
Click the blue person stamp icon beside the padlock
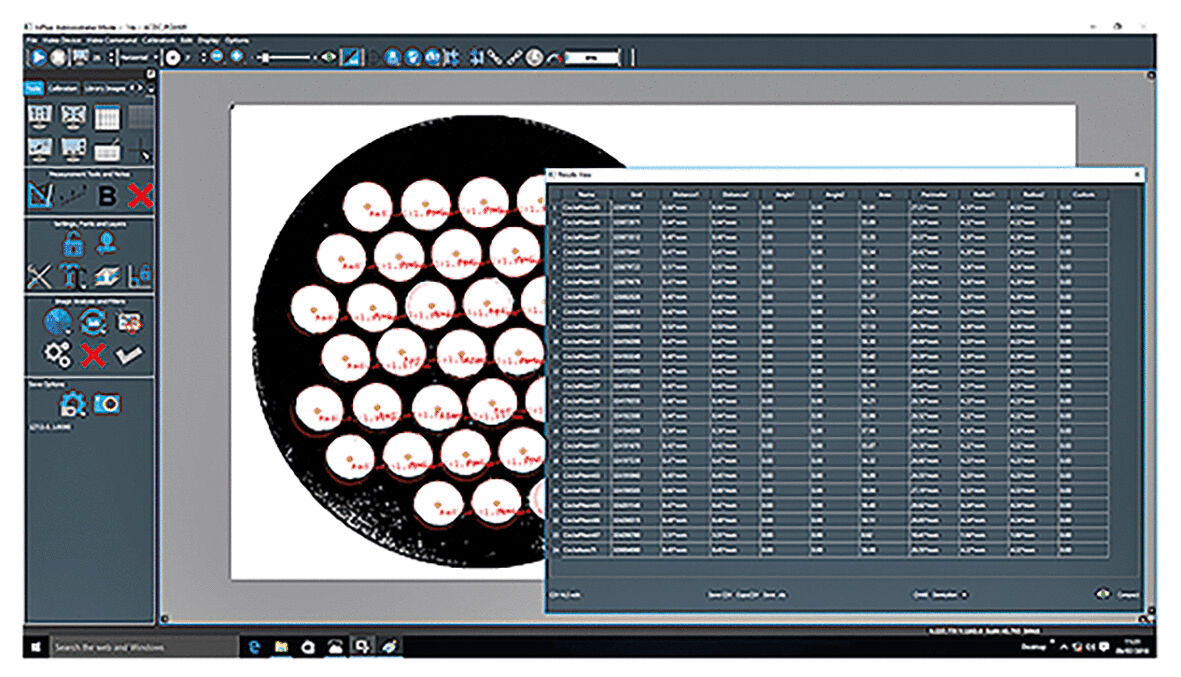click(106, 244)
